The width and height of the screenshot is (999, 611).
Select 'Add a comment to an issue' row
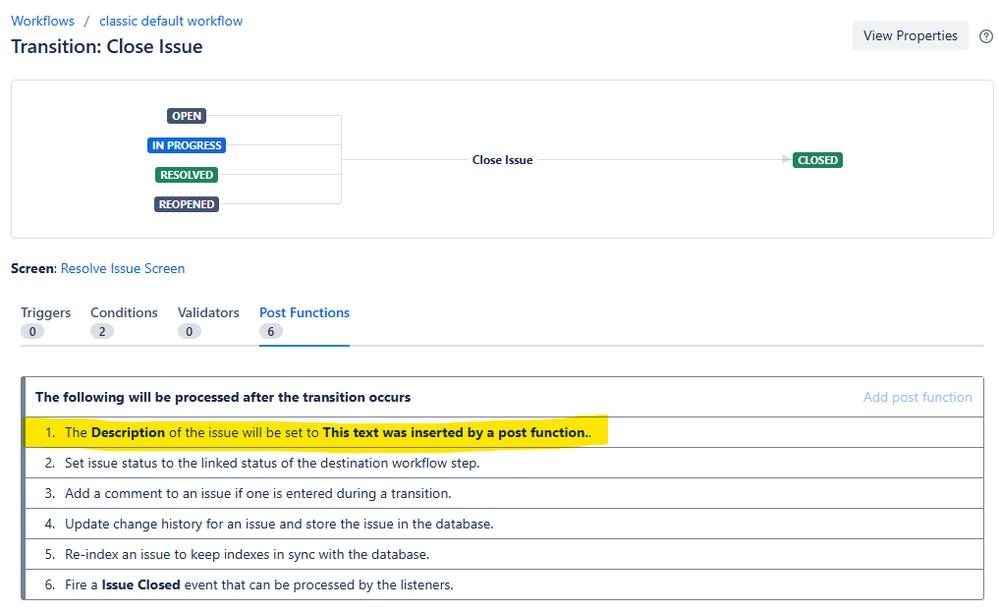pos(504,494)
